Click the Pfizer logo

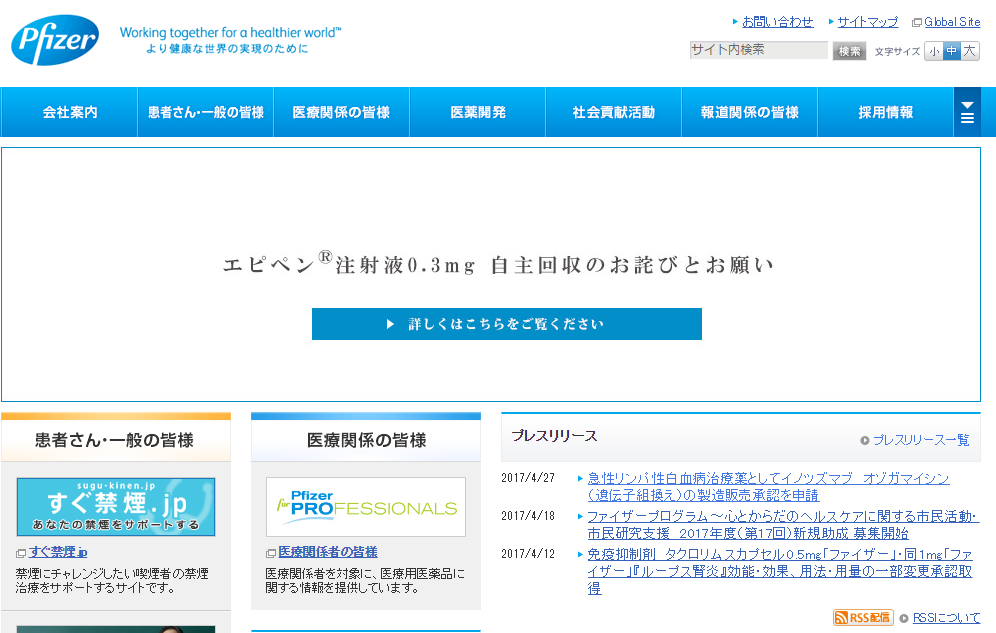tap(55, 40)
